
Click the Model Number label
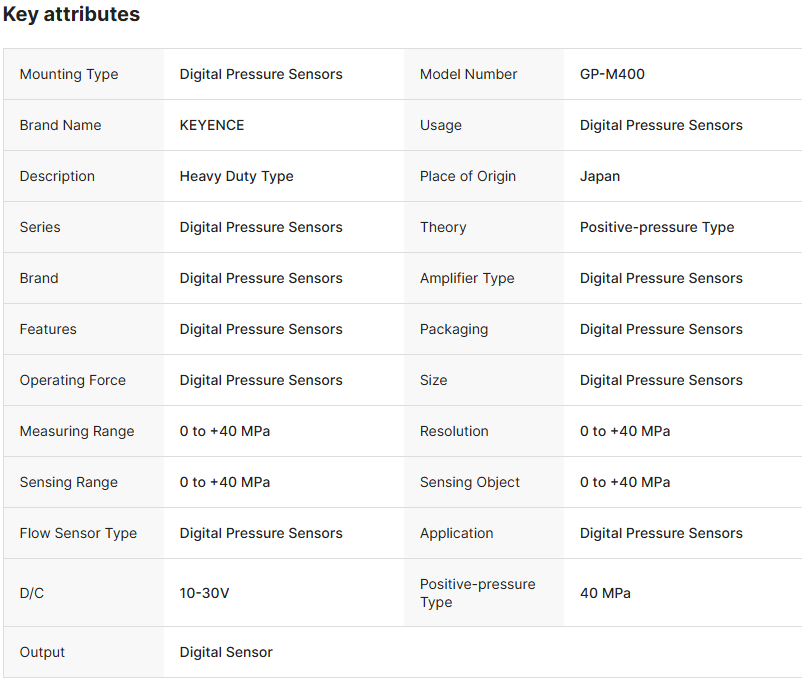469,74
